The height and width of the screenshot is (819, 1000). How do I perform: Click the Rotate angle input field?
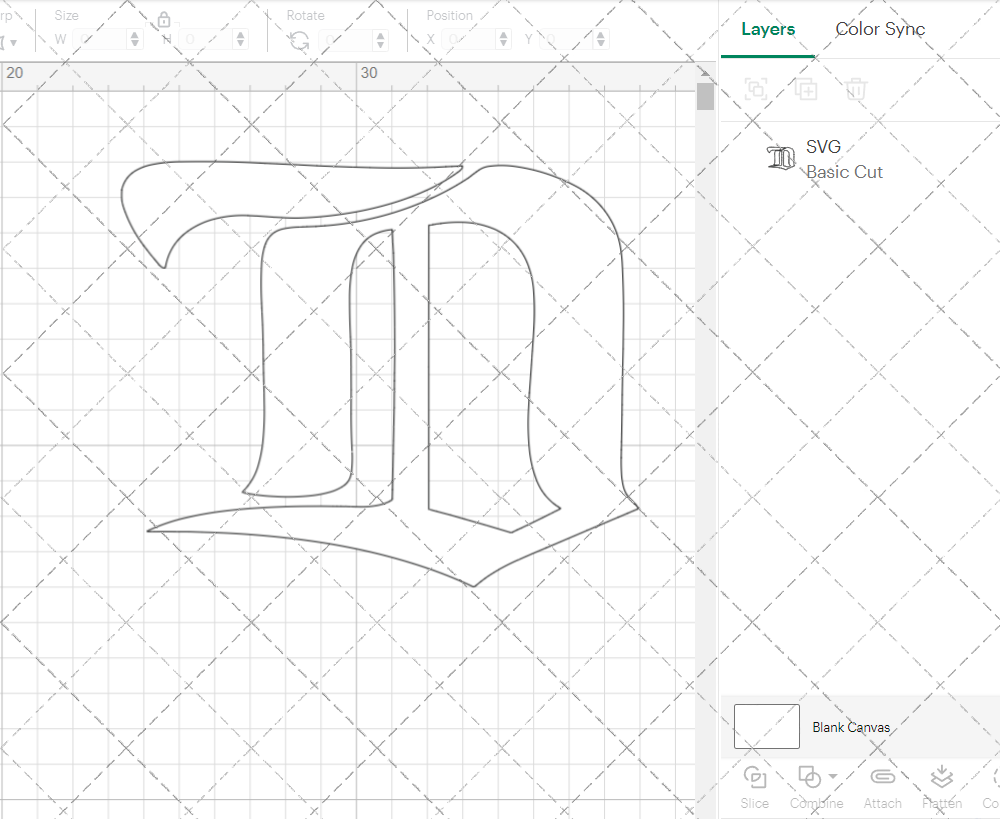(x=346, y=40)
